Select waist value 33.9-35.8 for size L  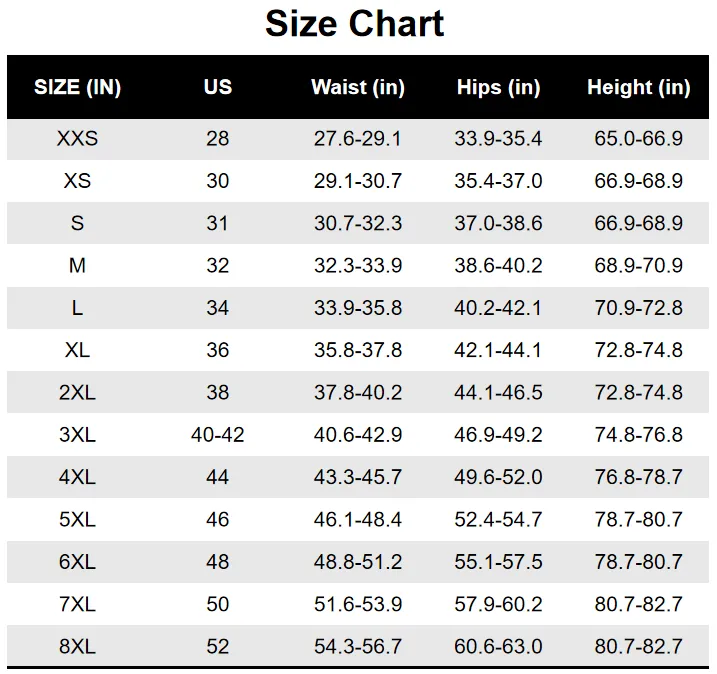[357, 308]
